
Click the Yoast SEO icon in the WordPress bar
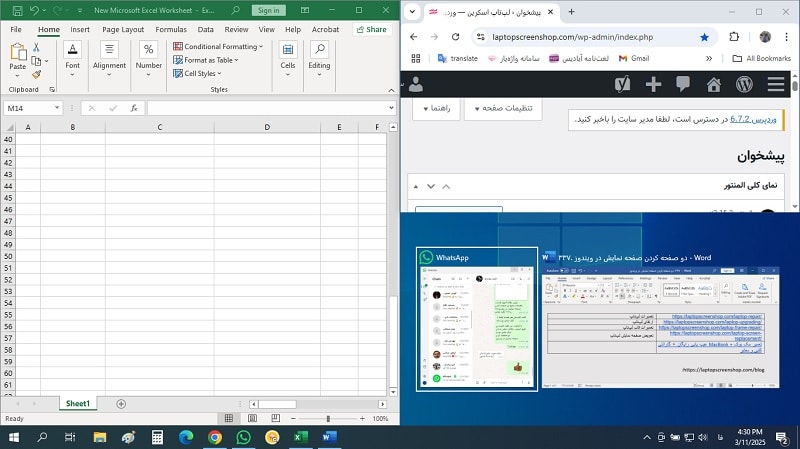click(622, 84)
